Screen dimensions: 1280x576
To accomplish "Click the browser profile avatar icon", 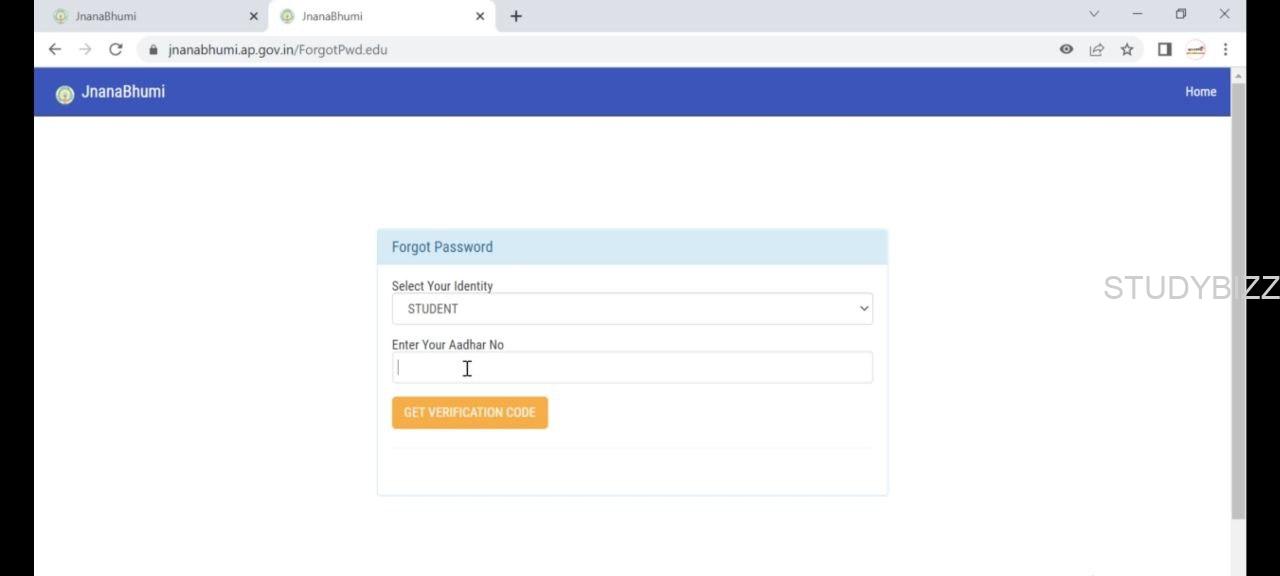I will tap(1195, 49).
